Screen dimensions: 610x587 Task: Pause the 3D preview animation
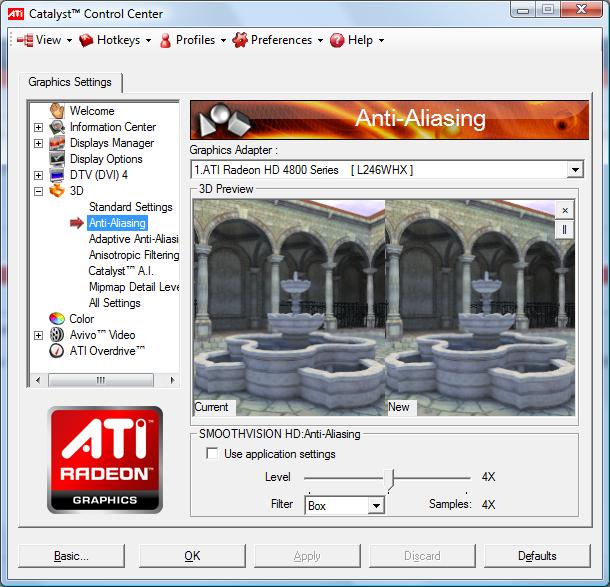click(564, 230)
